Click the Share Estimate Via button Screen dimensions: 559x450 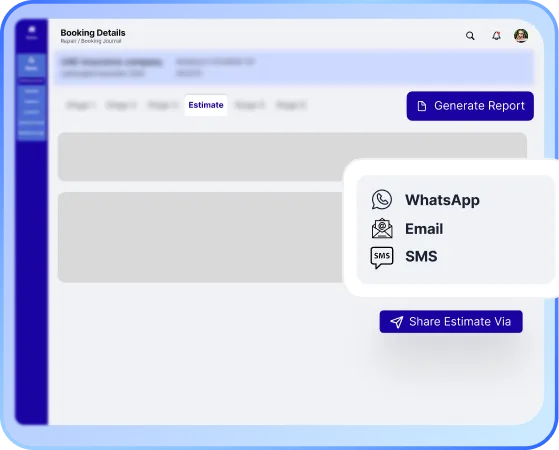click(451, 322)
